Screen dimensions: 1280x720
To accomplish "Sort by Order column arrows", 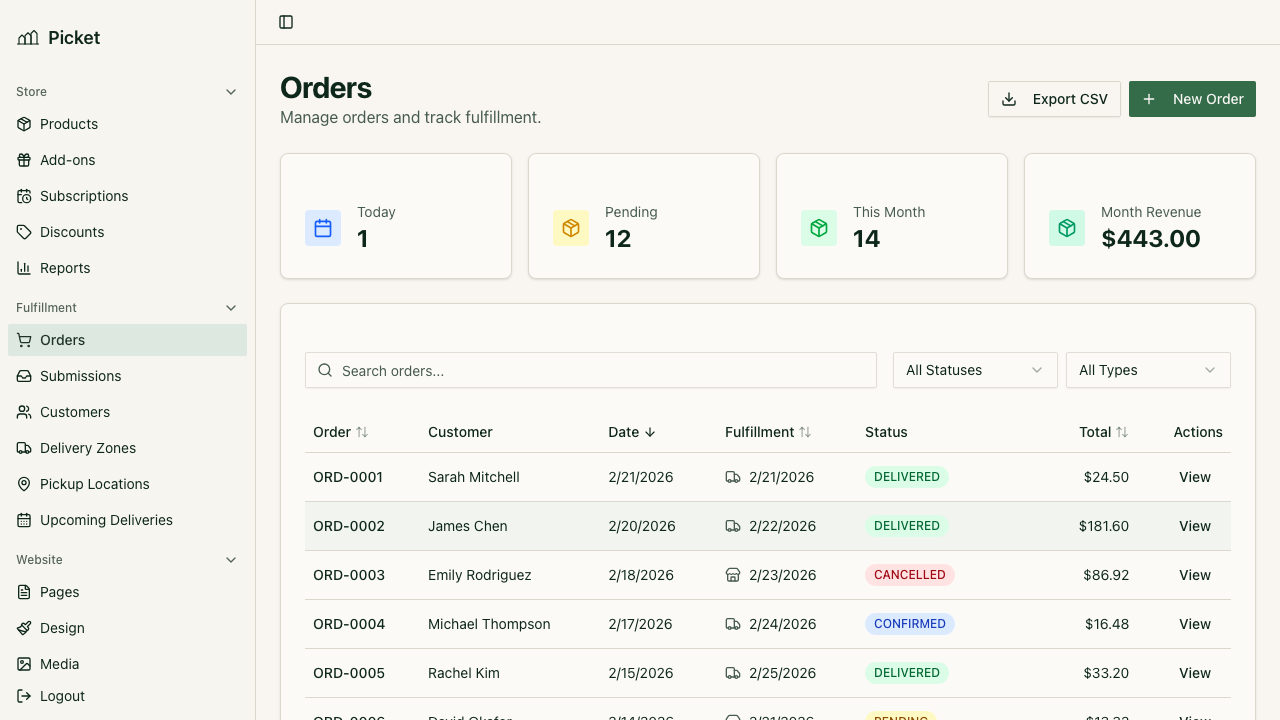I will coord(362,432).
